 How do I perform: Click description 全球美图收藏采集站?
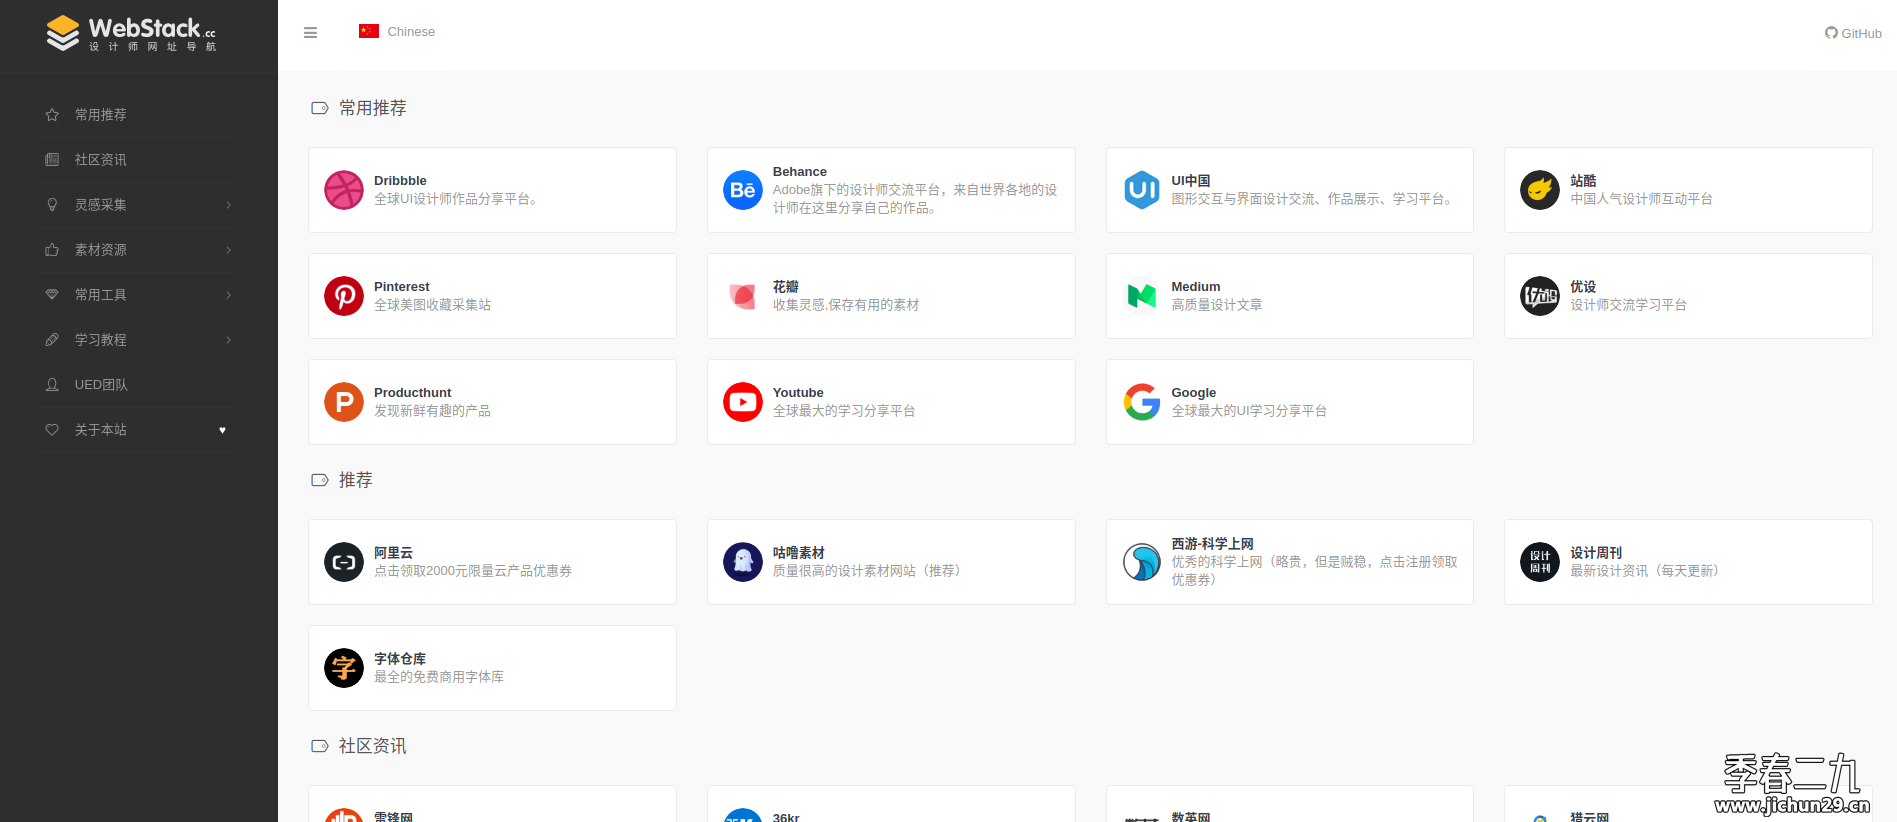tap(432, 305)
